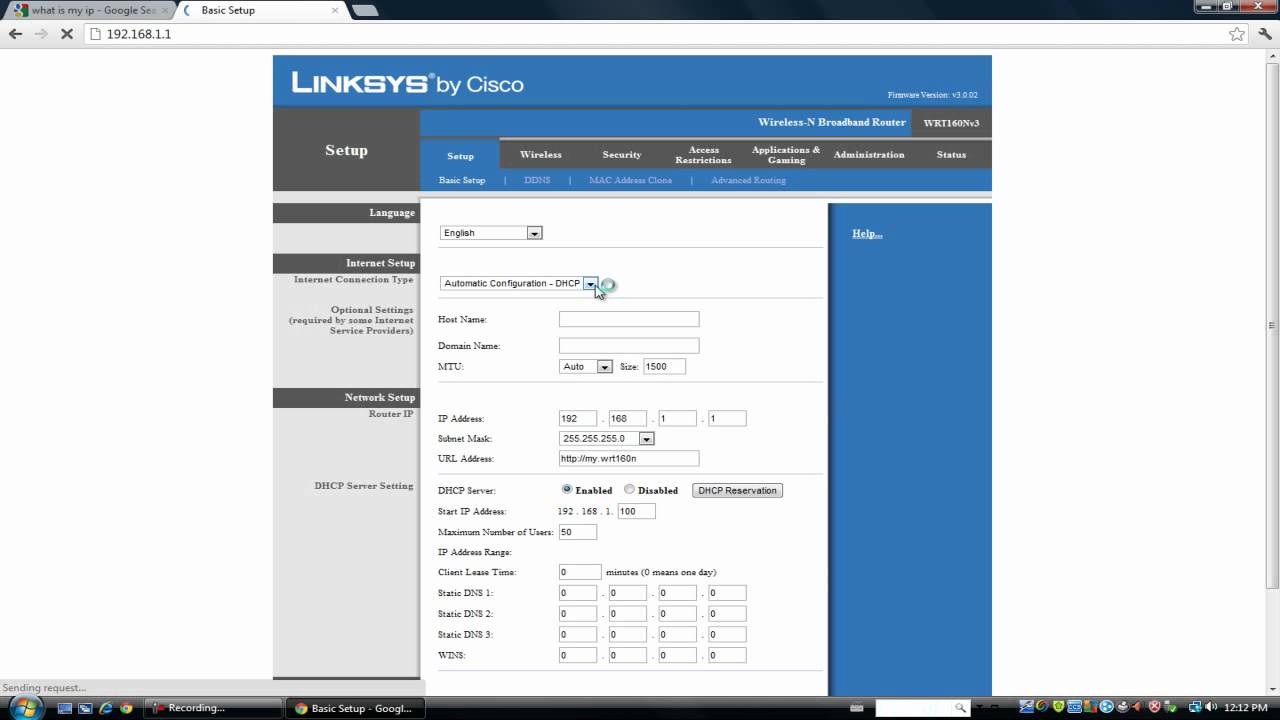Select the Basic Setup browser tab
The height and width of the screenshot is (720, 1280).
point(262,10)
